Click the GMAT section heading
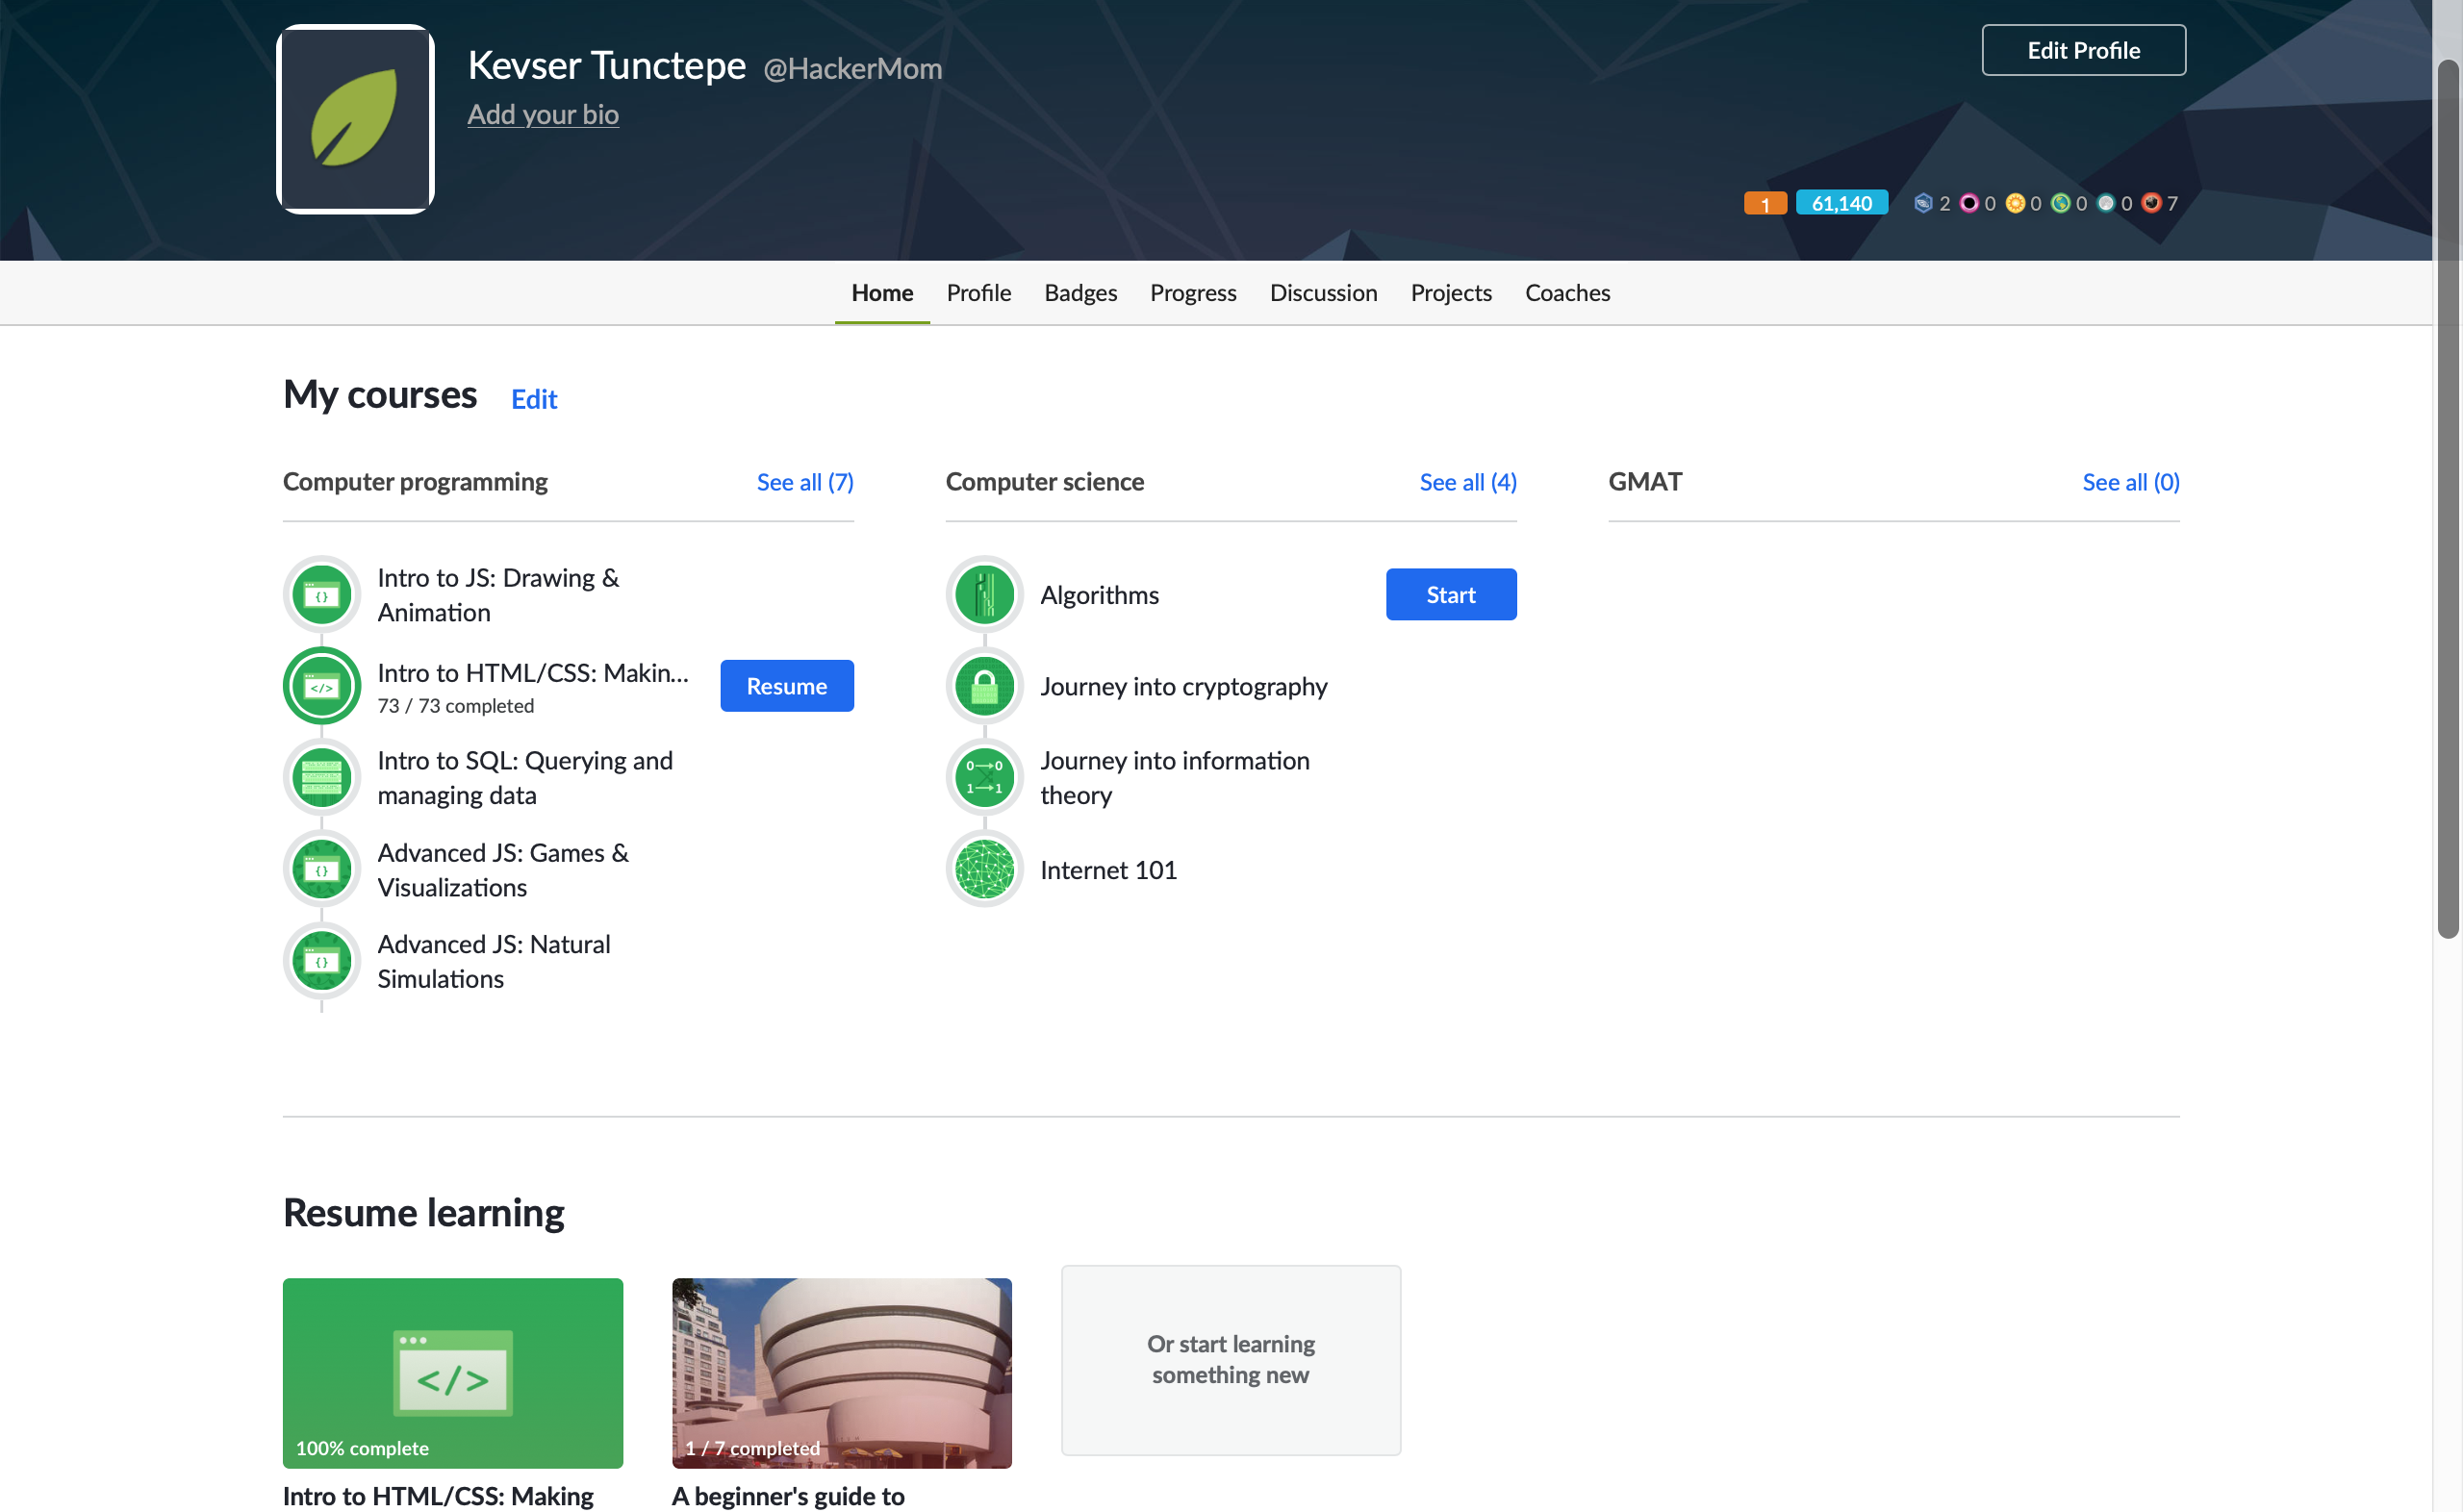 (1644, 482)
